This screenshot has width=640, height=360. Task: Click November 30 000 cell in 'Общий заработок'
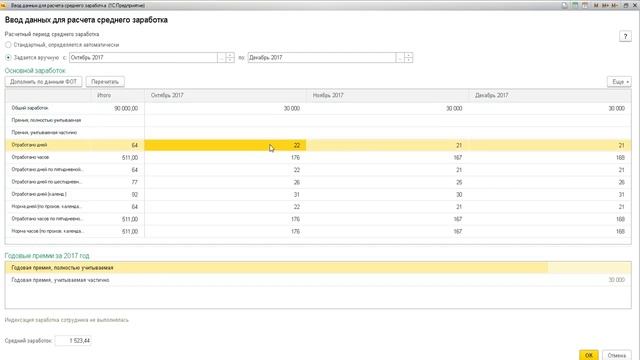[x=454, y=109]
